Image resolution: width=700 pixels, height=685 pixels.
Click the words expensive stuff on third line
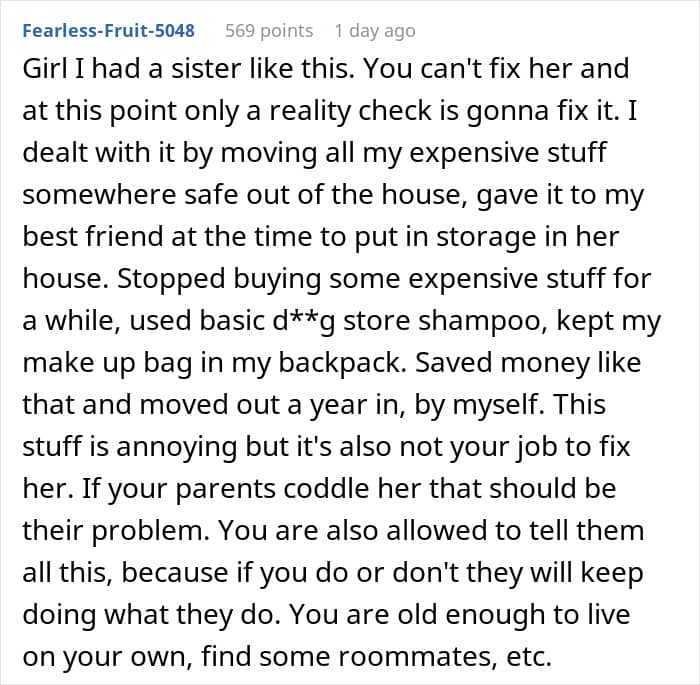(508, 153)
